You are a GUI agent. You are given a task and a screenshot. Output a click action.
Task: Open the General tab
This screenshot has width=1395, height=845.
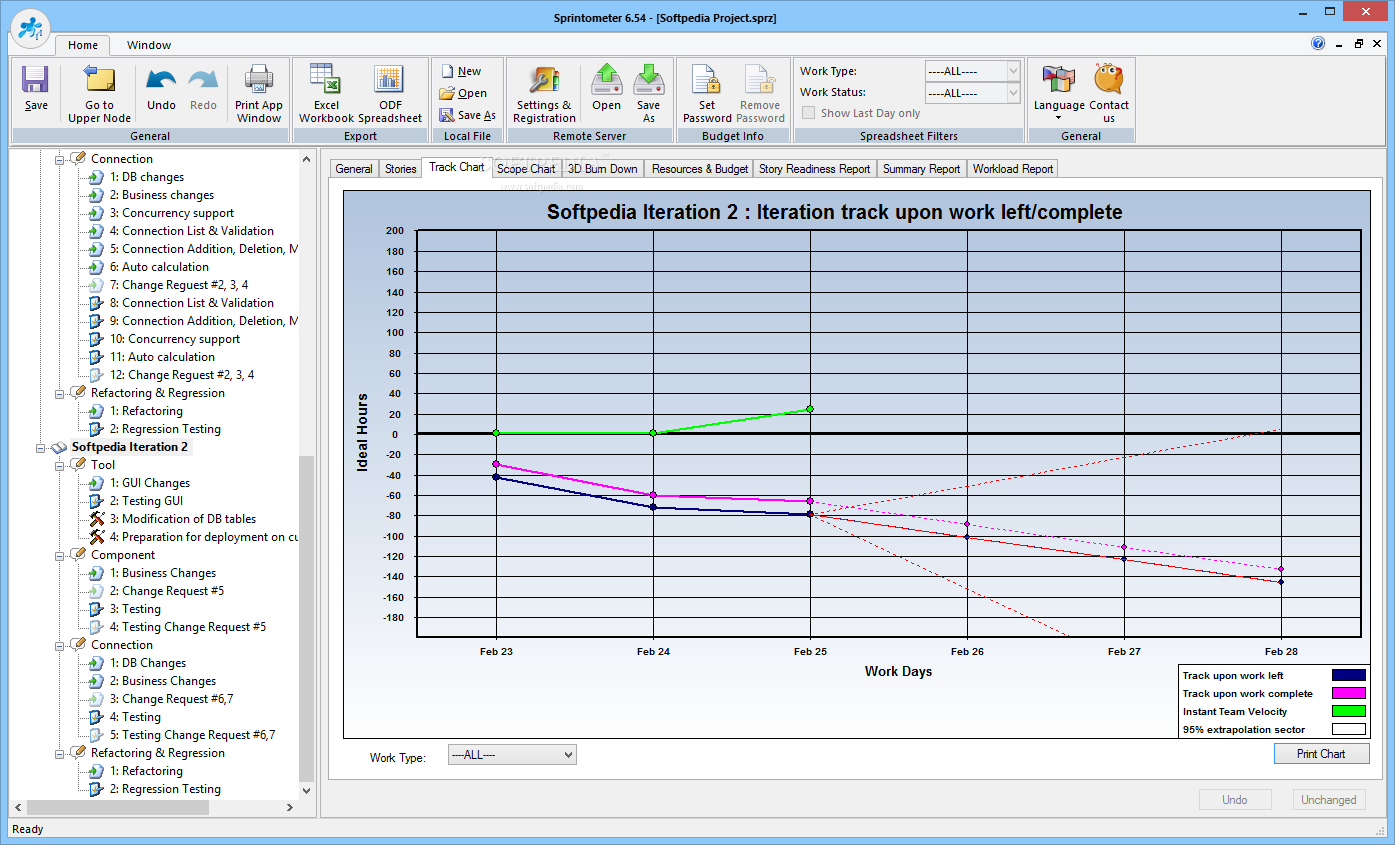tap(354, 169)
